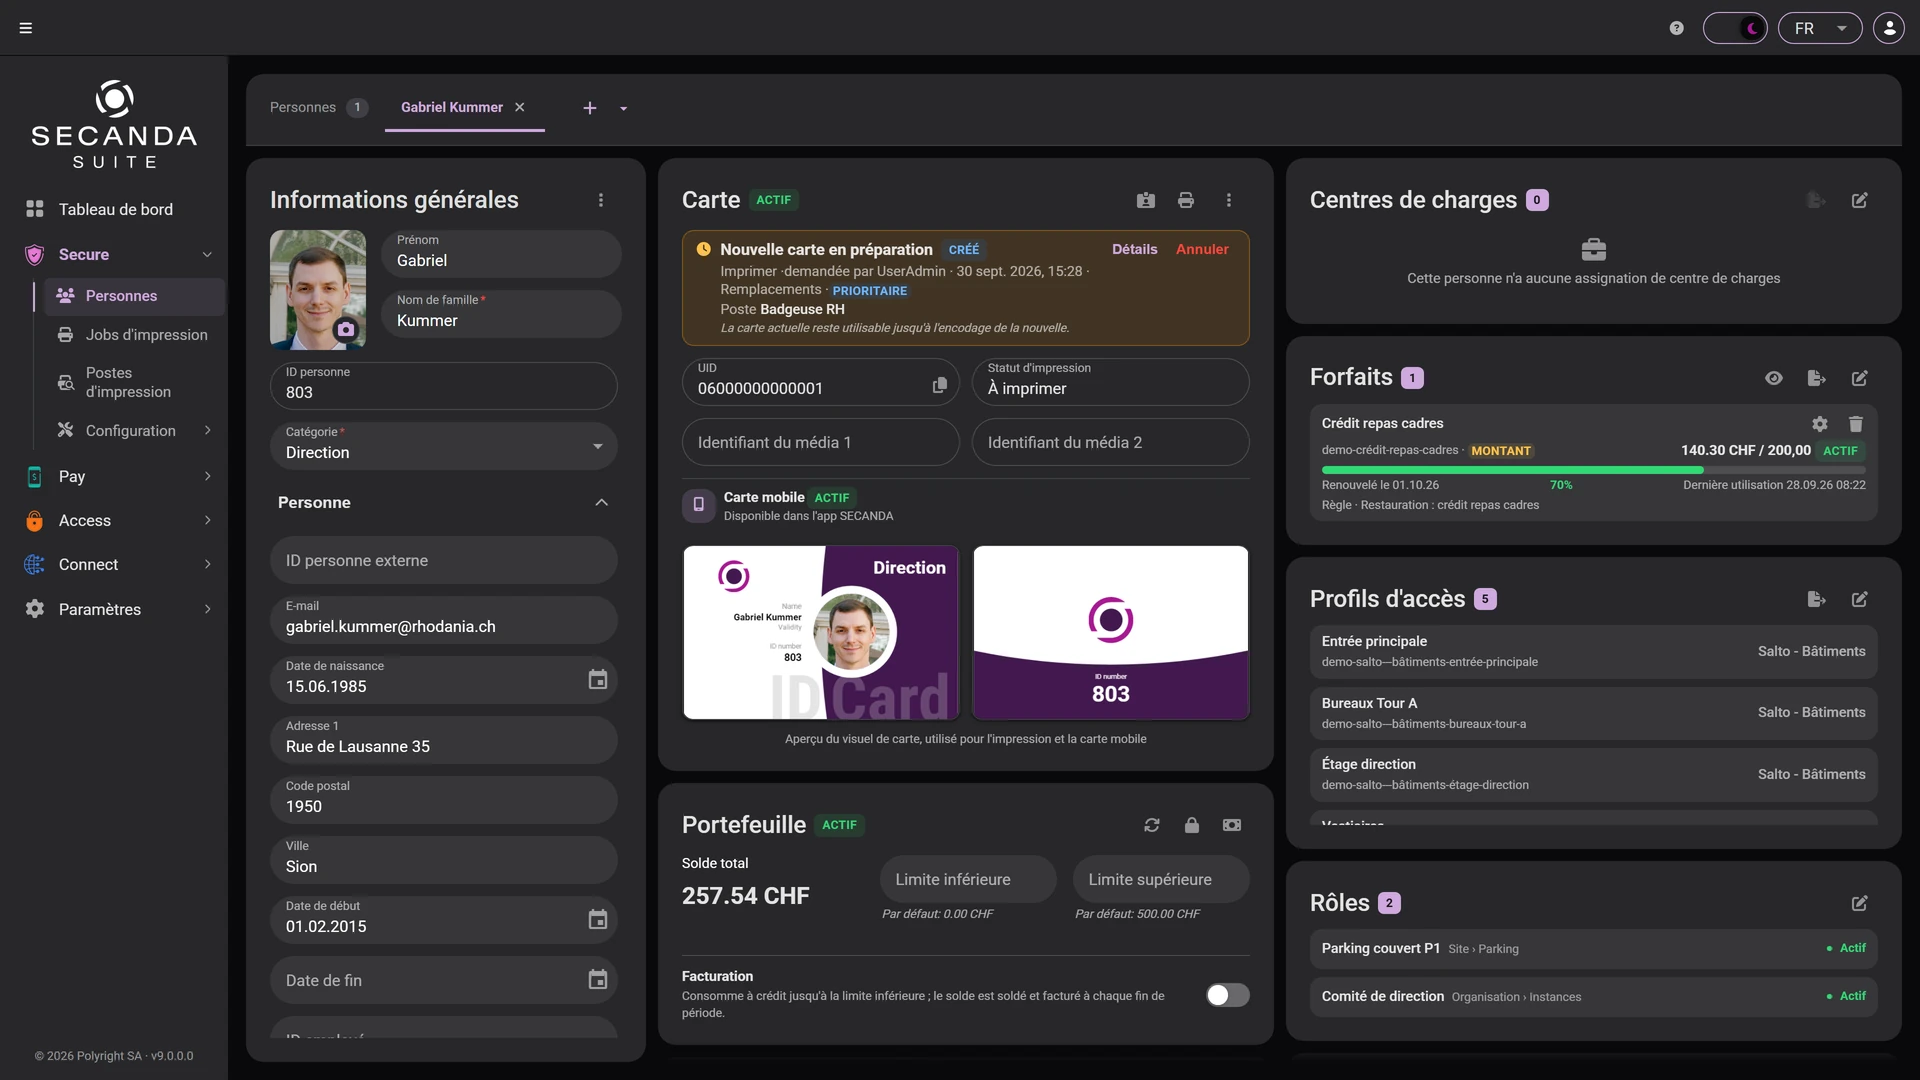
Task: Delete Crédit repas cadres with trash icon
Action: (1856, 424)
